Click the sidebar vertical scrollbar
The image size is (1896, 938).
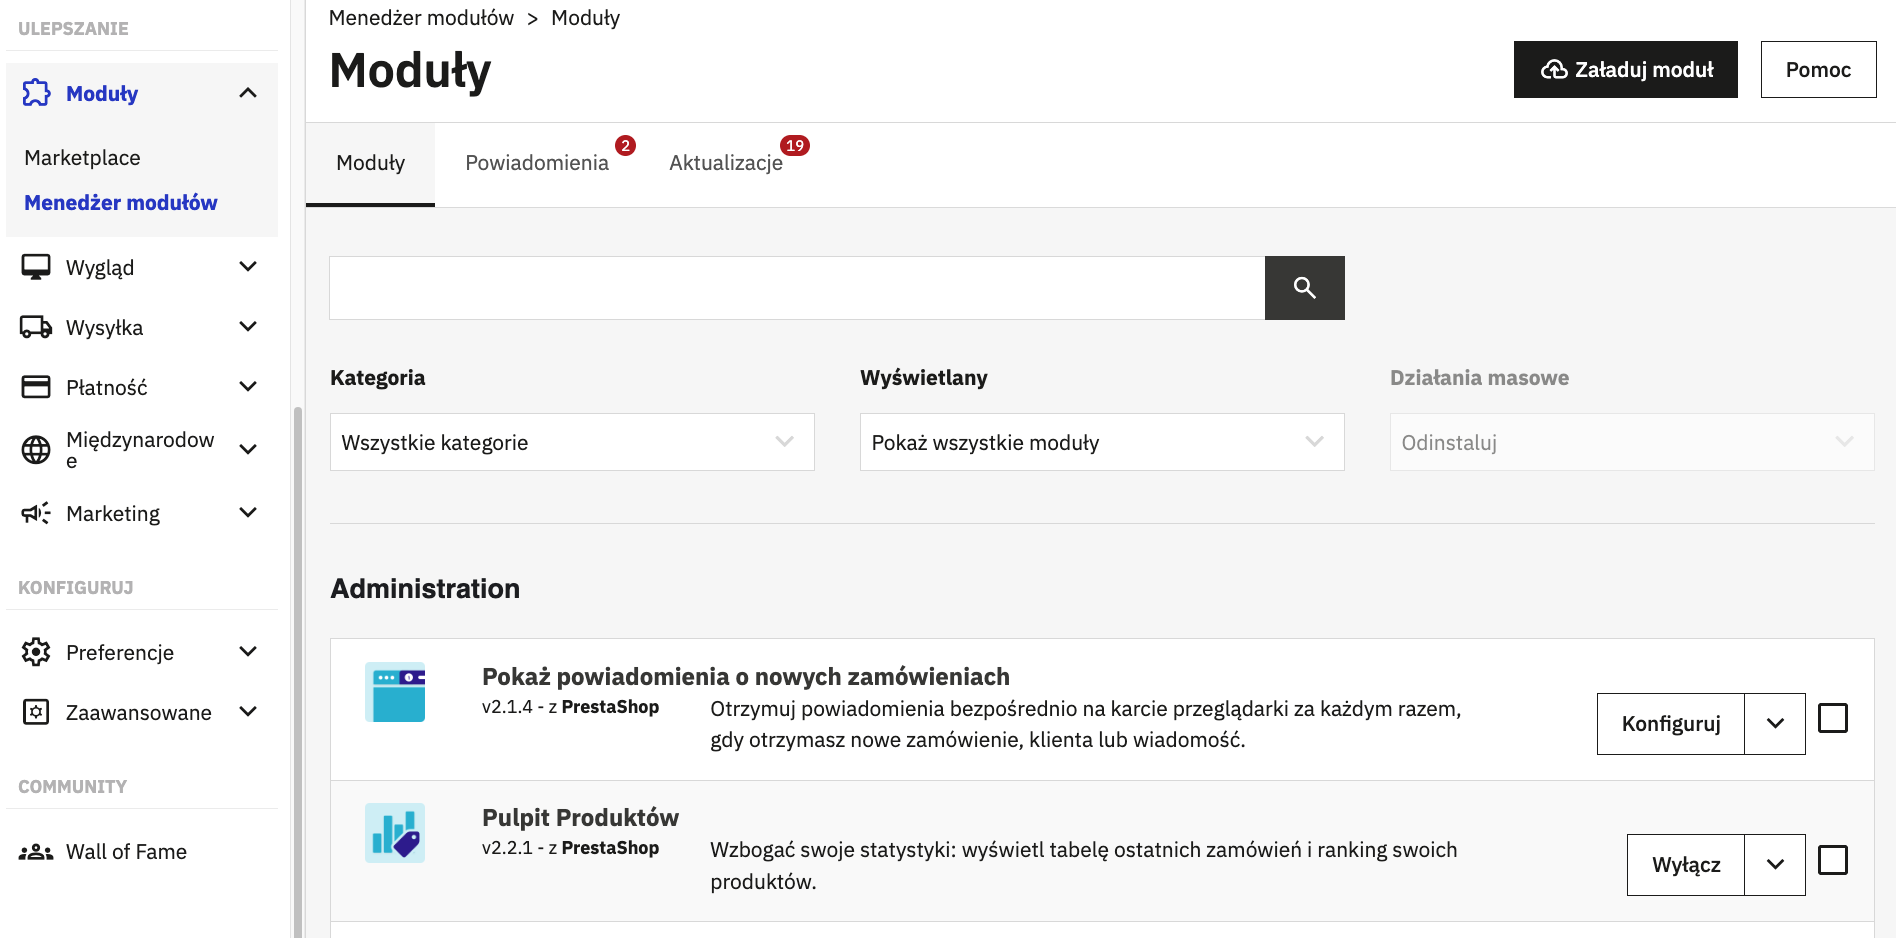297,670
